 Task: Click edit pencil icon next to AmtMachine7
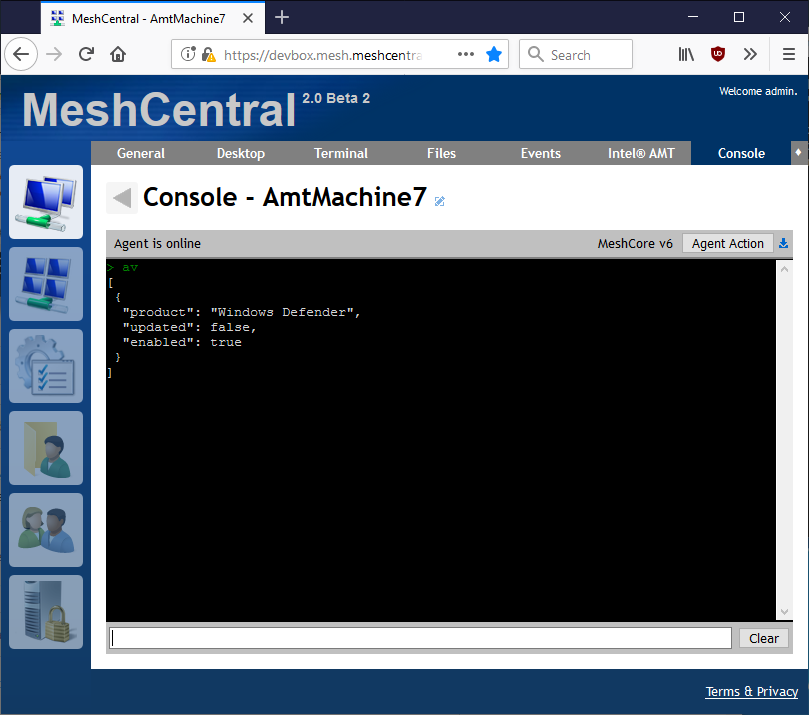pos(440,201)
